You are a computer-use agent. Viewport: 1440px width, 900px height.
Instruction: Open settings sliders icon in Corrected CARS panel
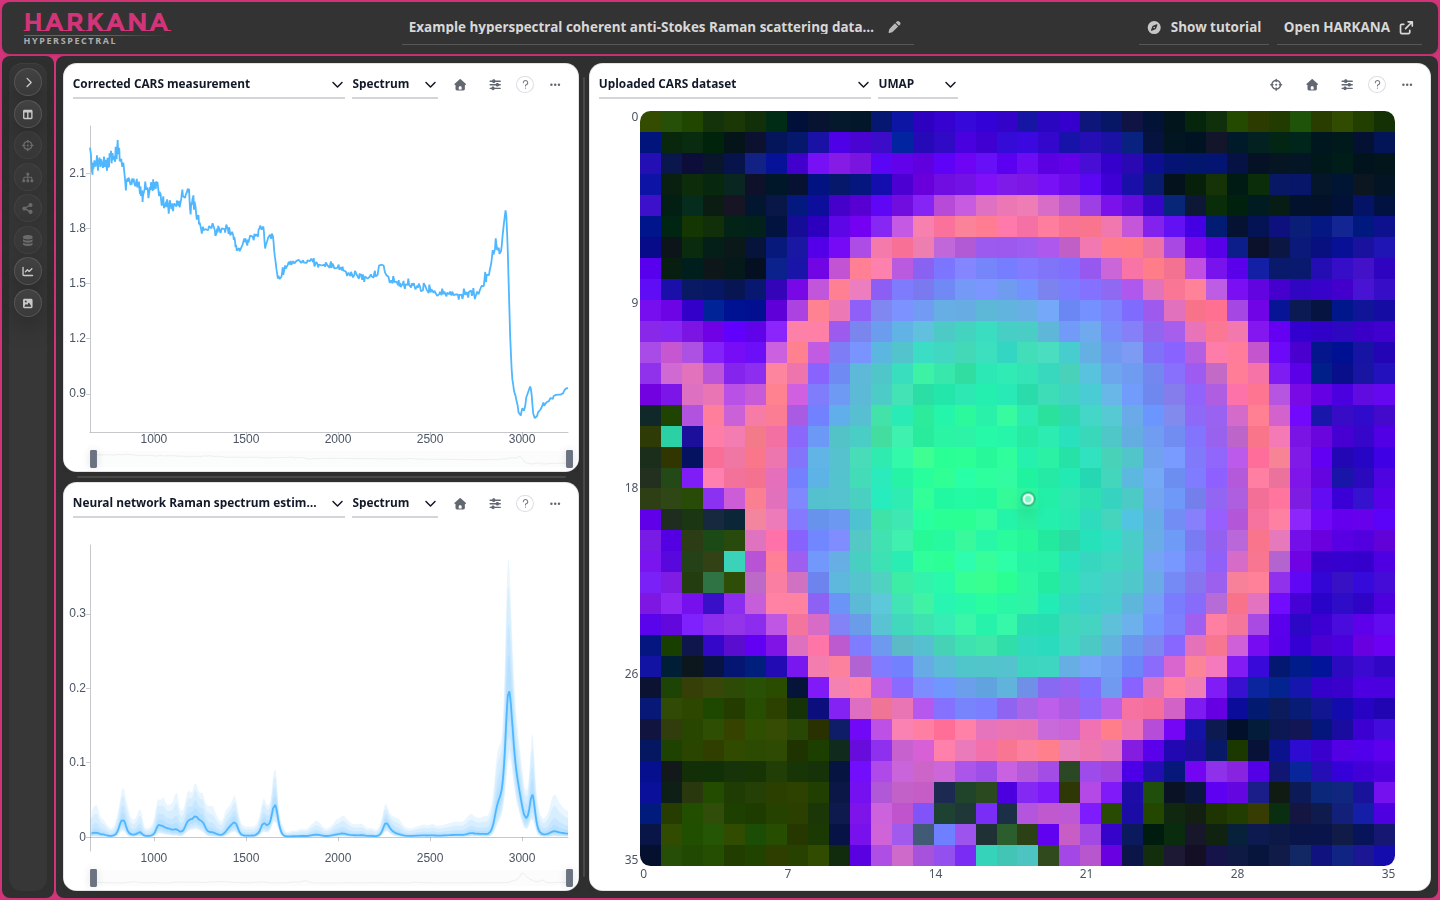[x=495, y=85]
